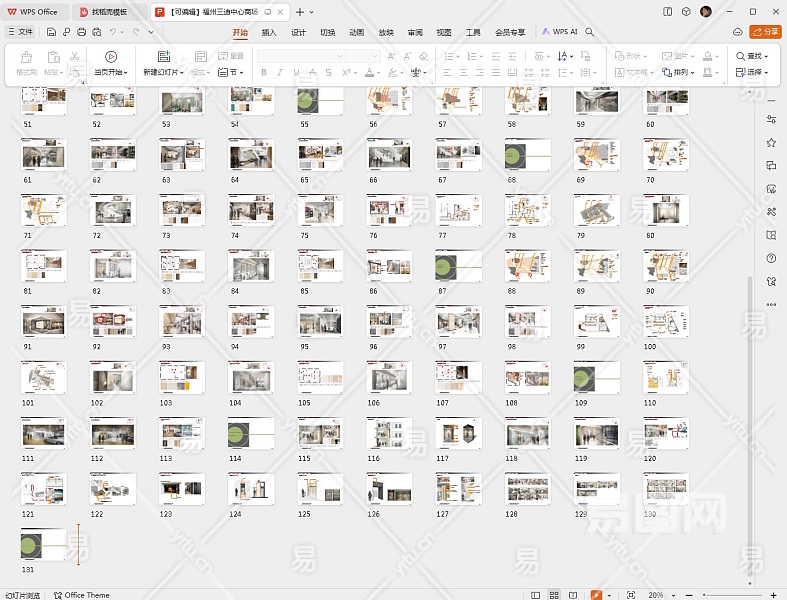The image size is (787, 600).
Task: Click the Save icon in quick access toolbar
Action: tap(51, 32)
